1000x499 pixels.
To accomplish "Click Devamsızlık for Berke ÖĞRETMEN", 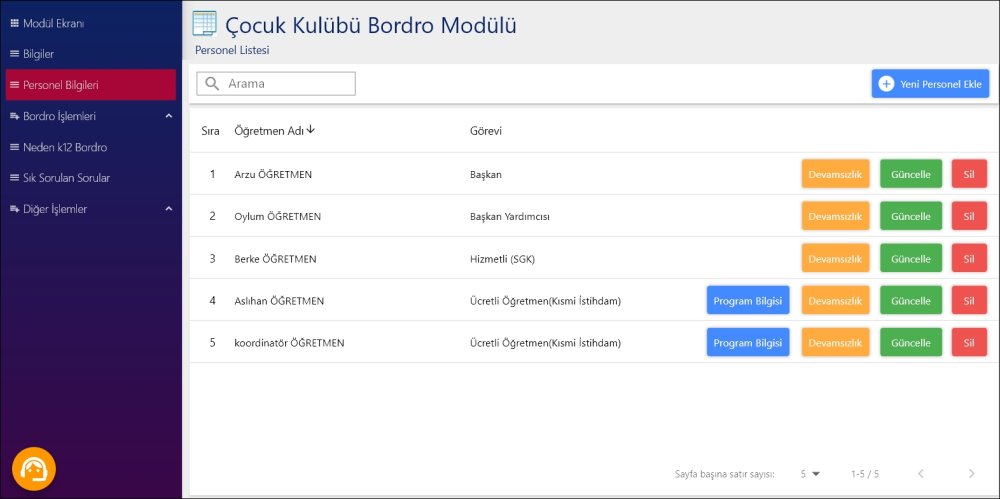I will (x=835, y=258).
